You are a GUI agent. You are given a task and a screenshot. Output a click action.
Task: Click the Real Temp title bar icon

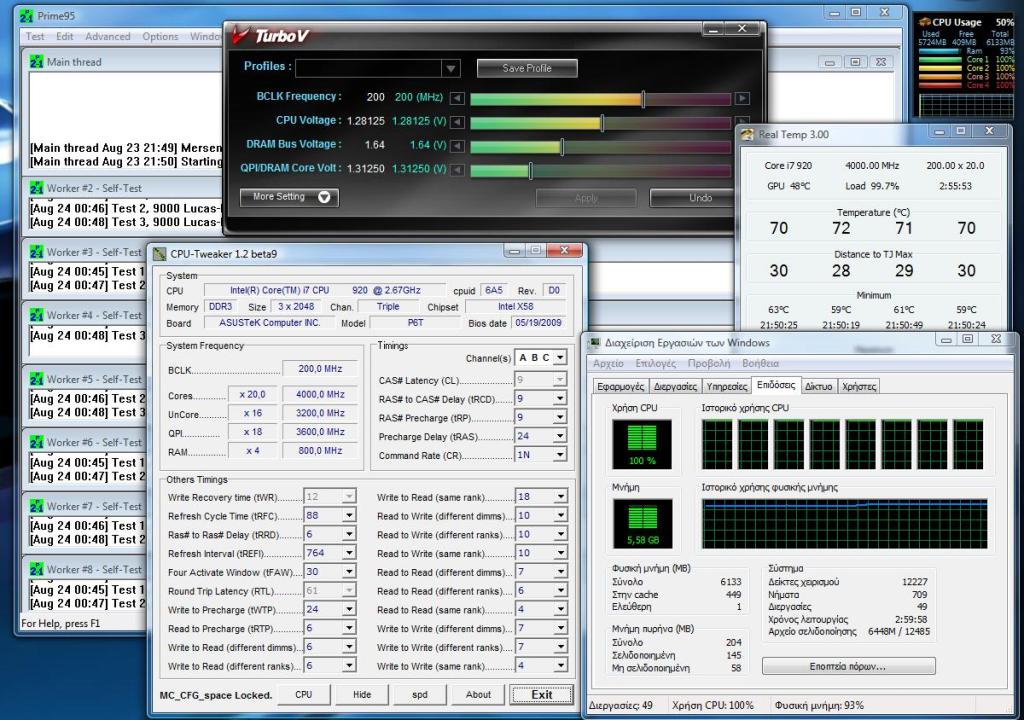[747, 135]
